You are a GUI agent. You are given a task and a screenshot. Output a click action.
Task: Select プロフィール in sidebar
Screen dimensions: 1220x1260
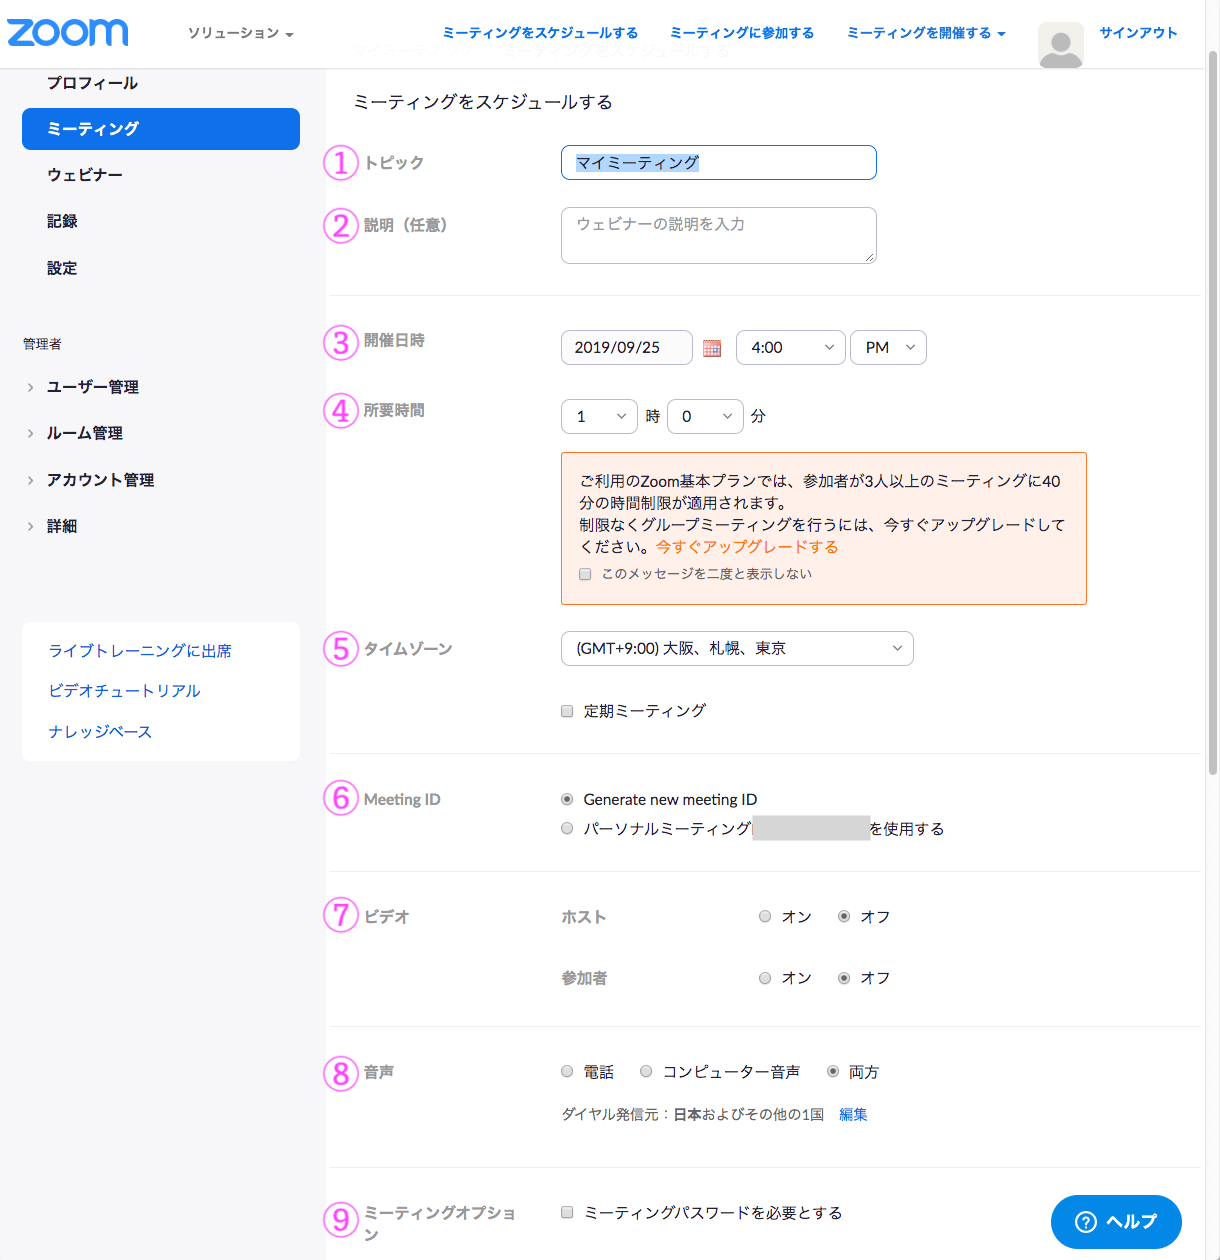click(x=93, y=83)
